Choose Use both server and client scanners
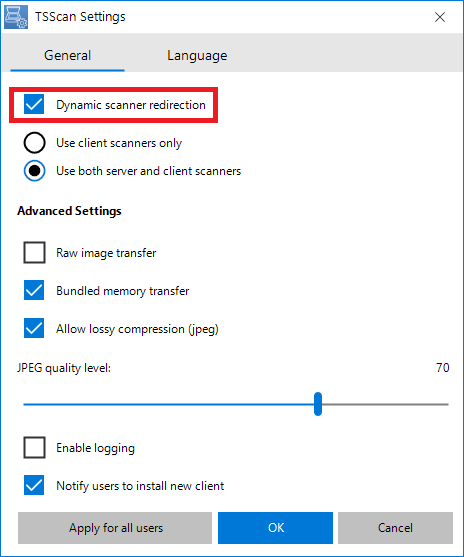 pyautogui.click(x=34, y=171)
